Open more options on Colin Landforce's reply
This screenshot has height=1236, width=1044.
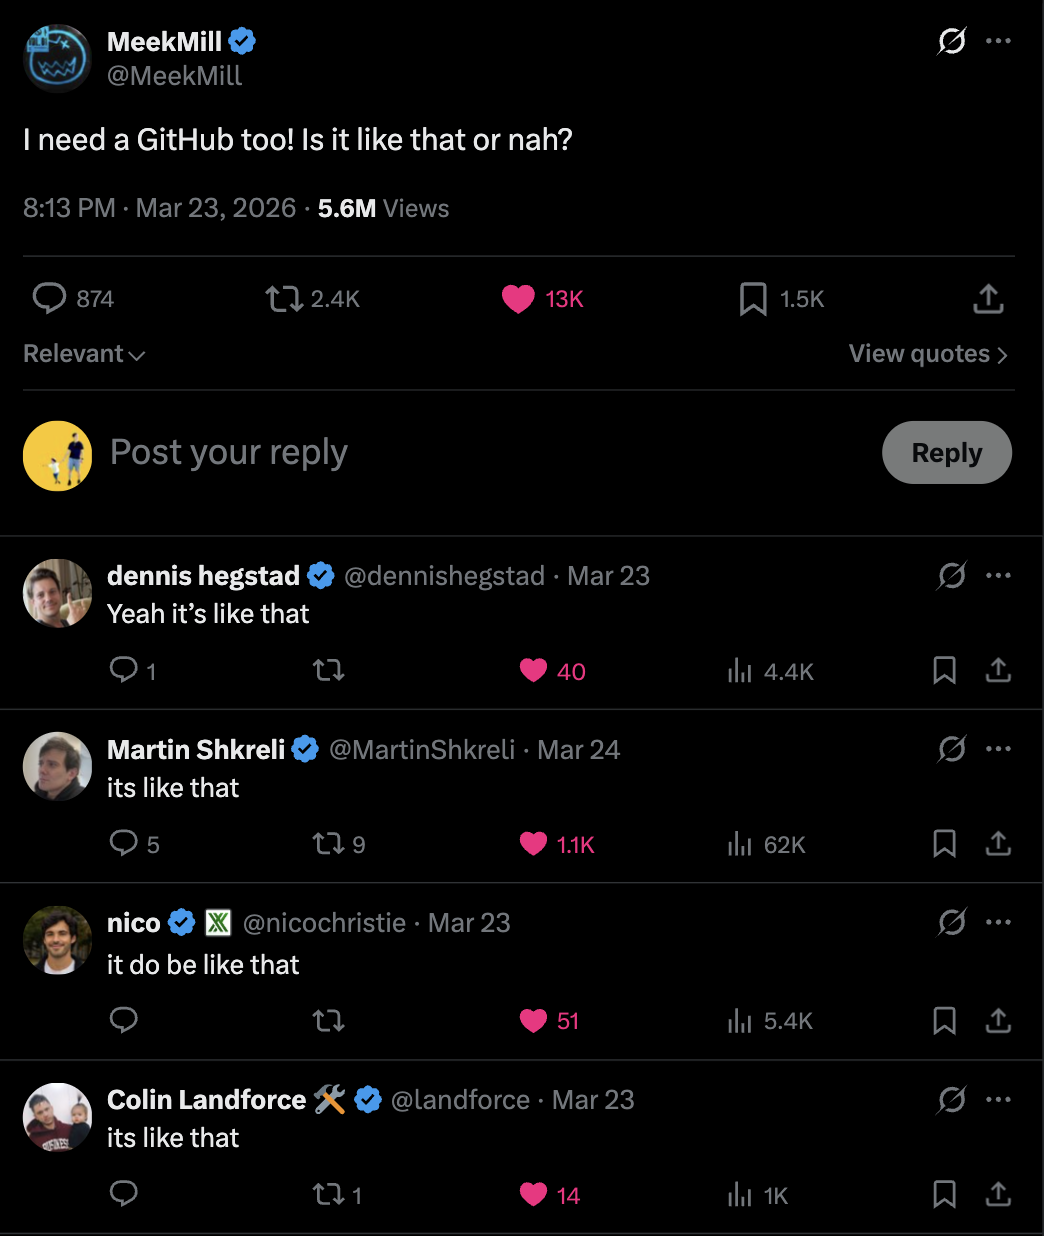point(998,1100)
